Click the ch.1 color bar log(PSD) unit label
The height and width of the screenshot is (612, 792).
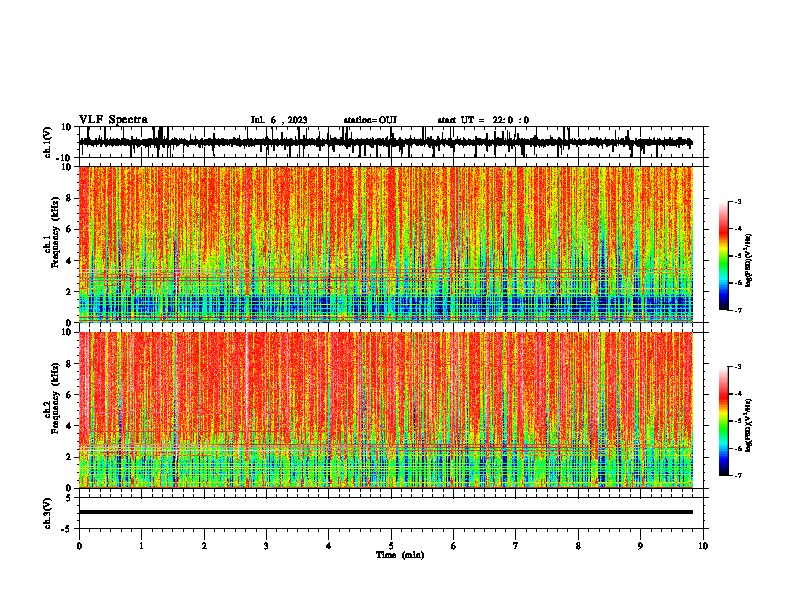coord(749,261)
